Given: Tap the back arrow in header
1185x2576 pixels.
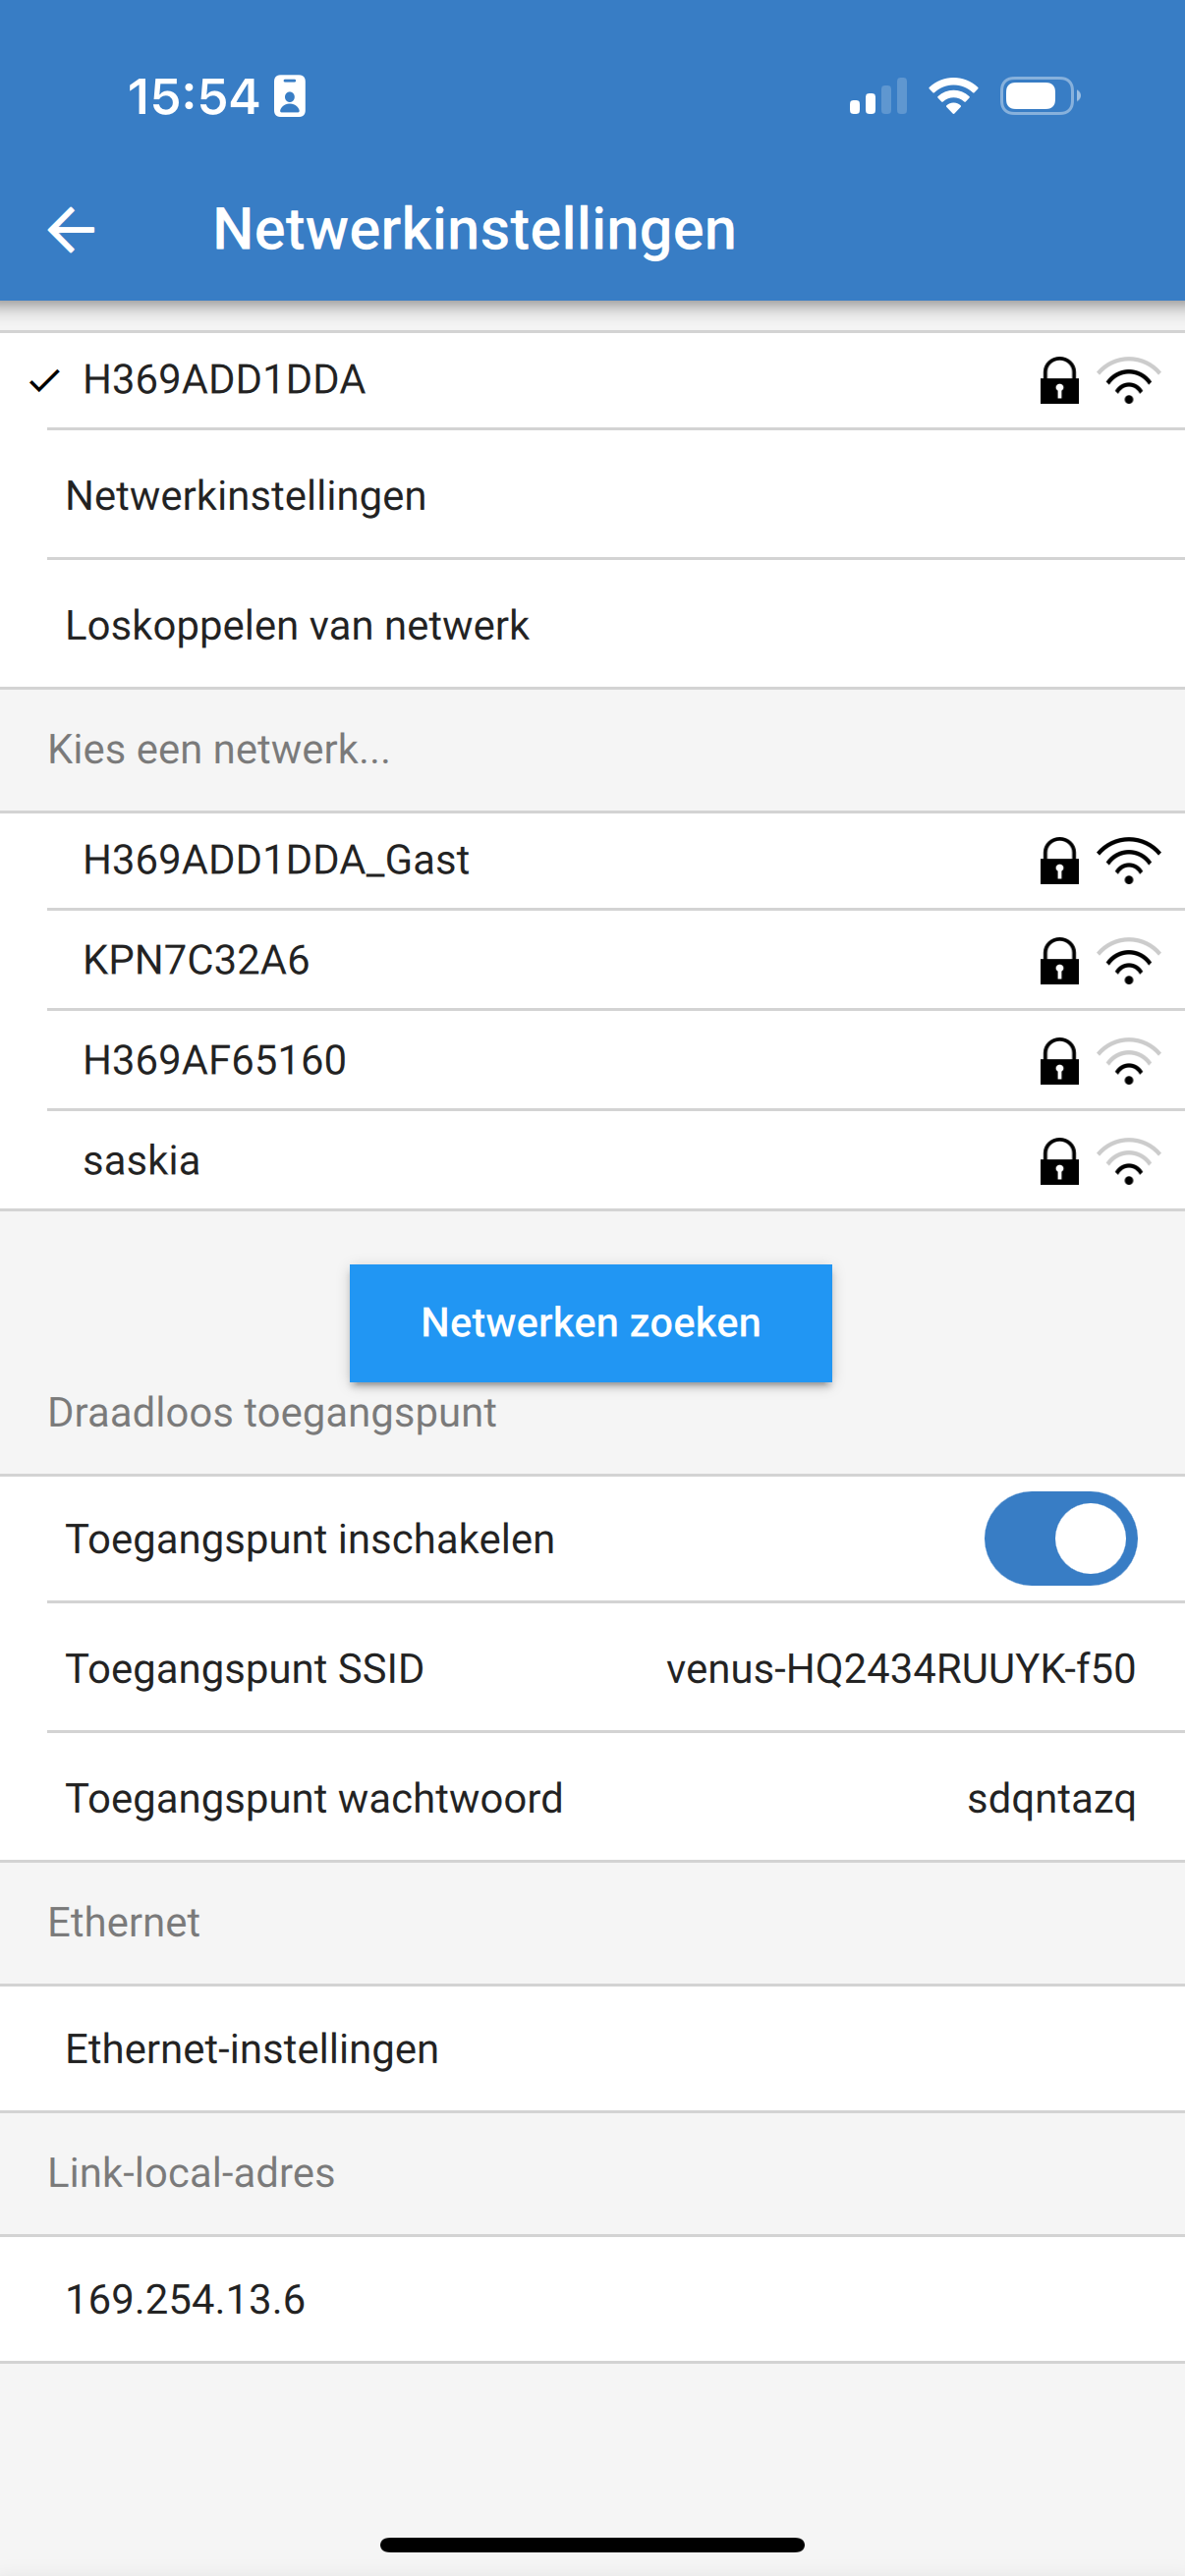Looking at the screenshot, I should tap(71, 229).
